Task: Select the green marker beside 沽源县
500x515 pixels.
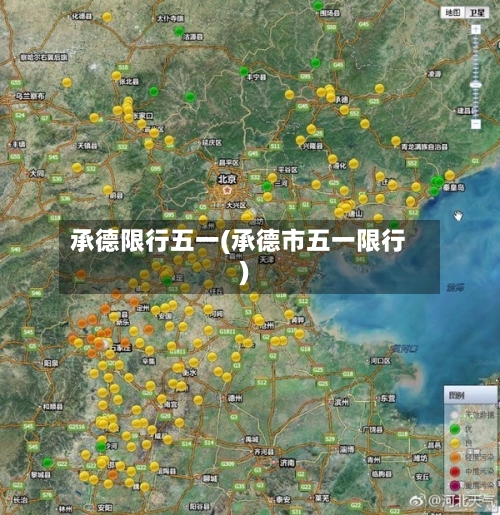Action: (x=179, y=31)
